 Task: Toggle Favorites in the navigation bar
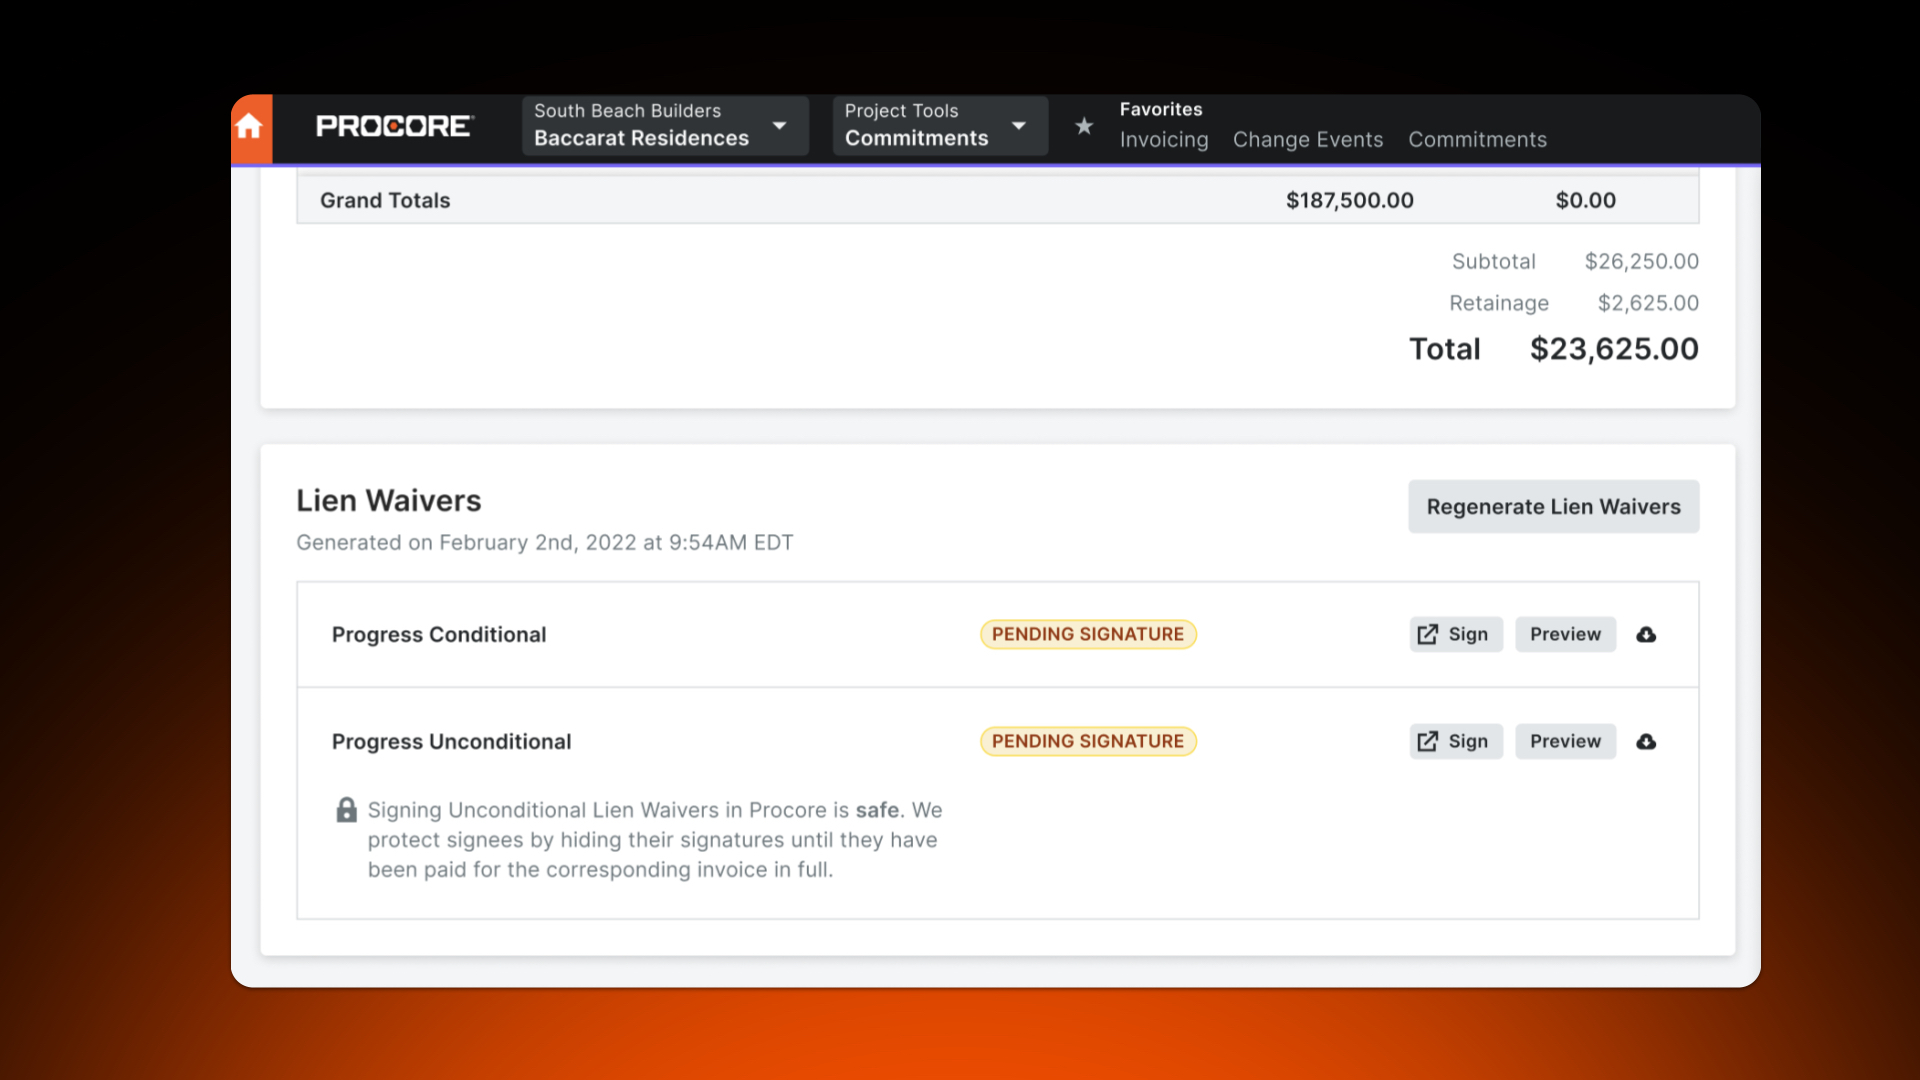point(1161,109)
